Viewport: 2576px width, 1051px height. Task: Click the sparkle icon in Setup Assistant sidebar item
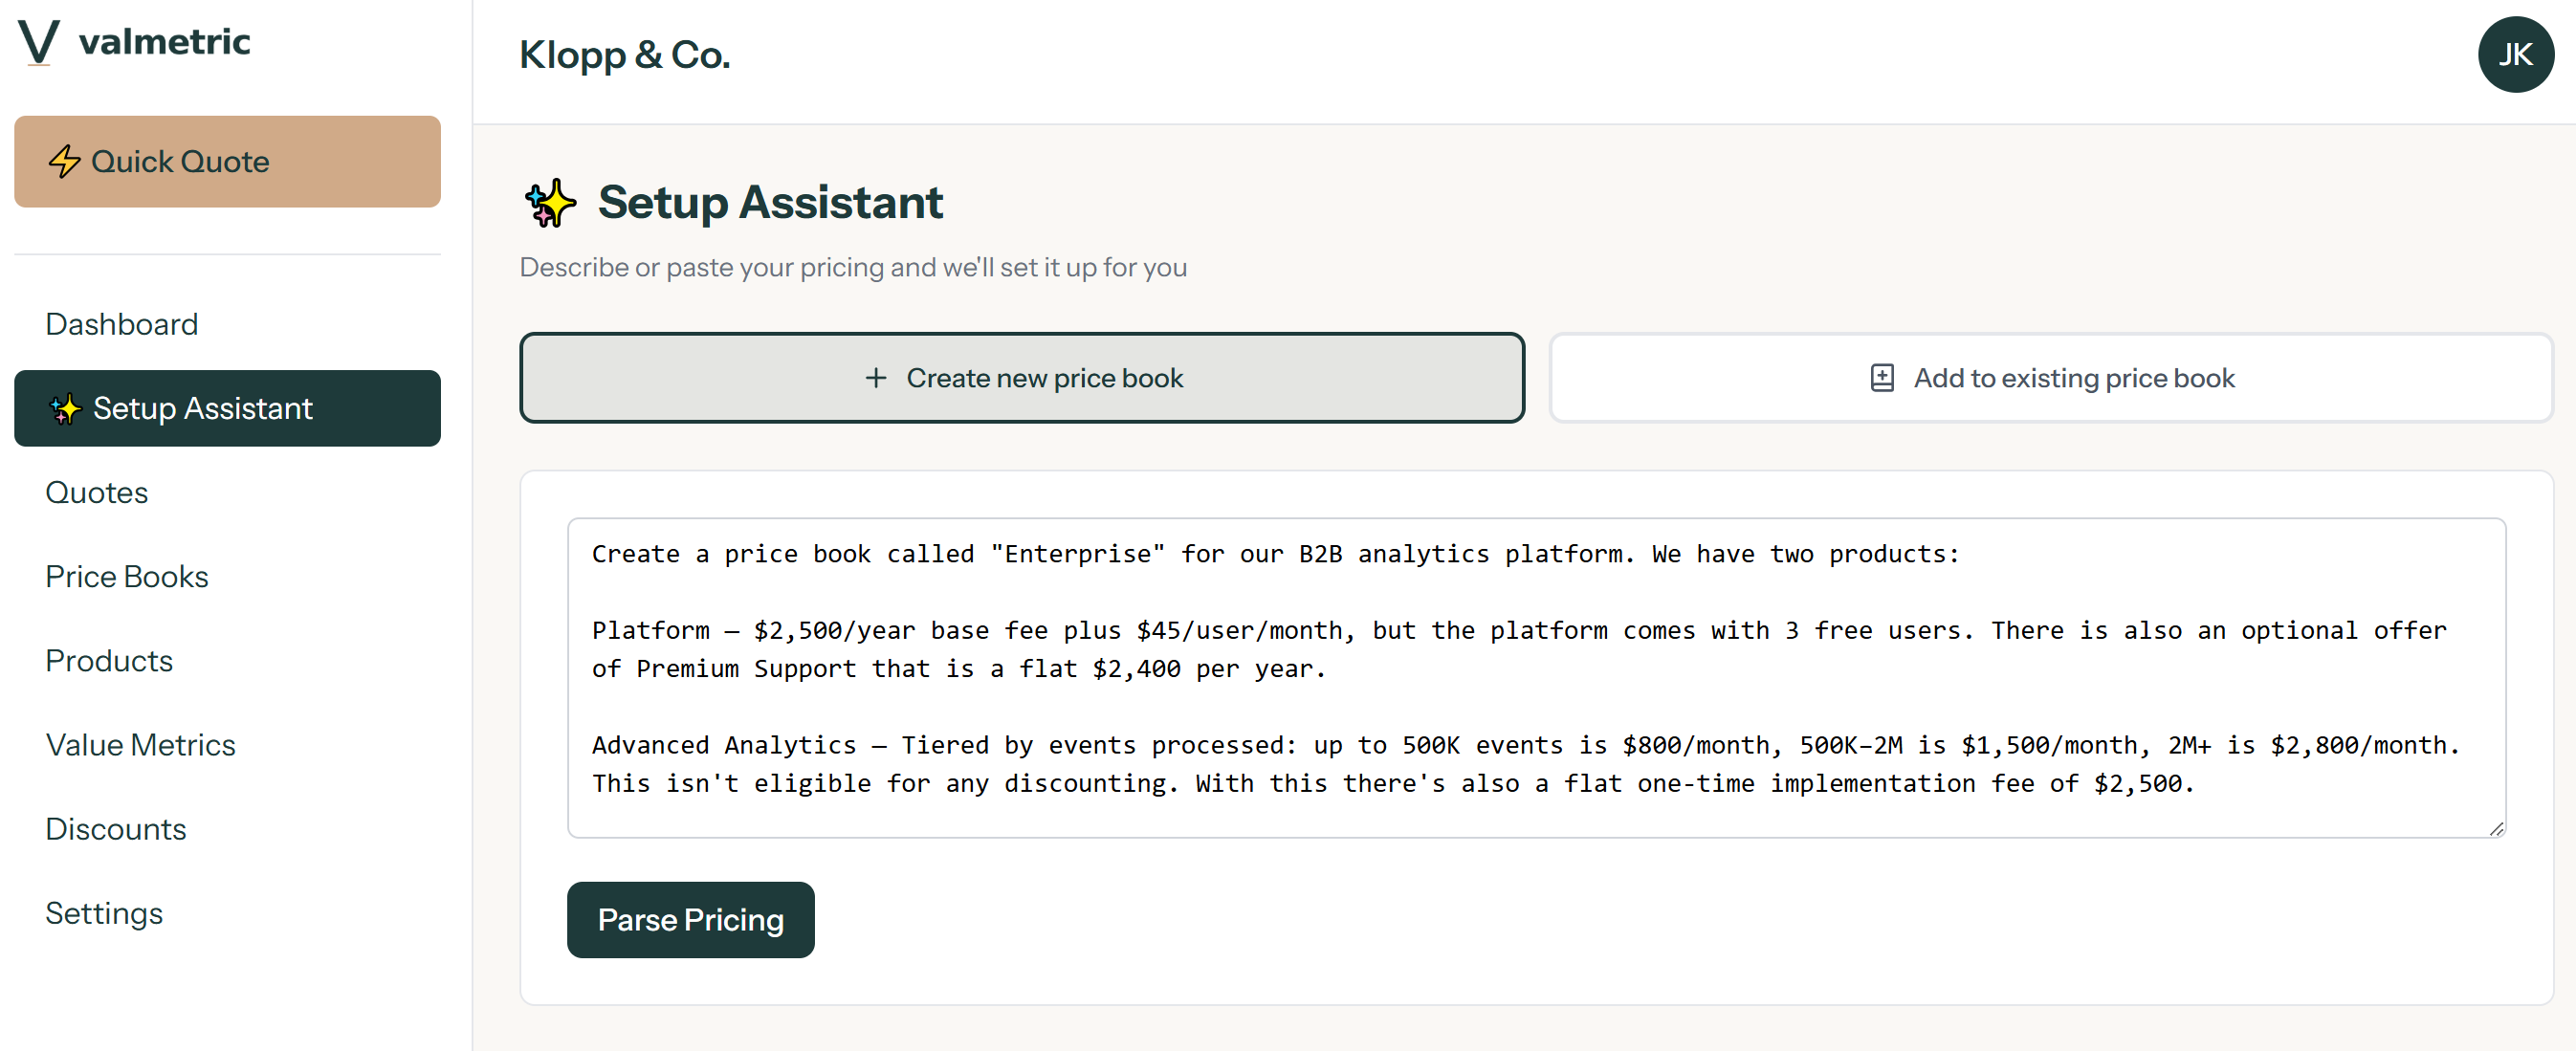tap(65, 408)
